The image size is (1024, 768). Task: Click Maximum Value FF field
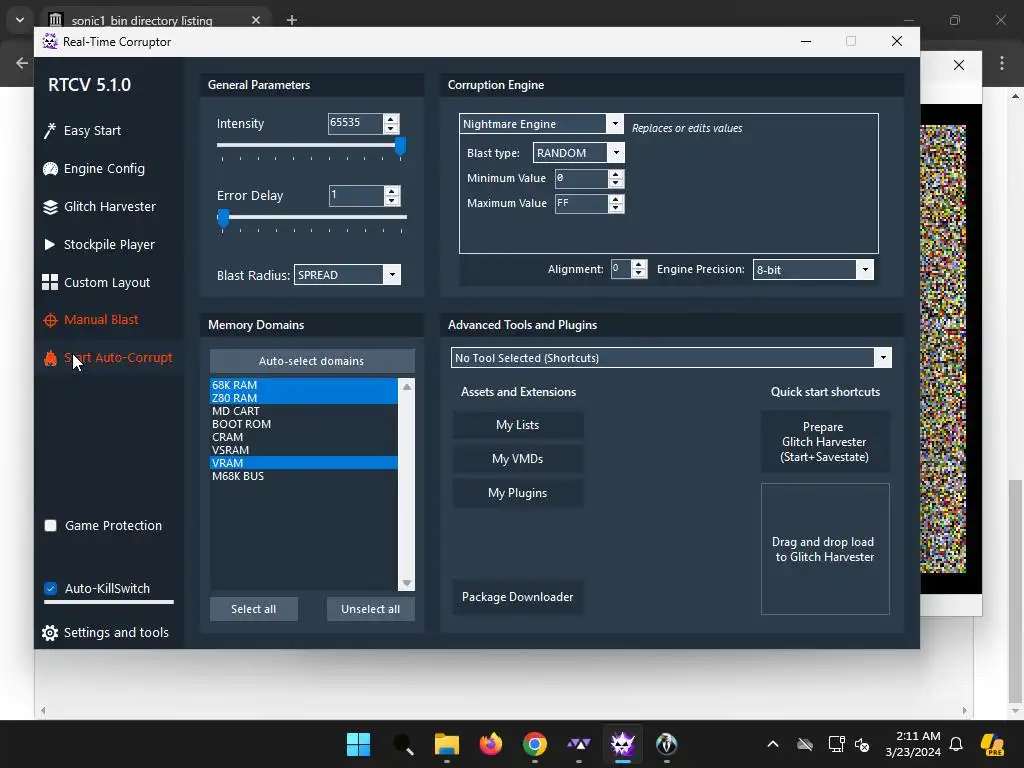point(581,204)
